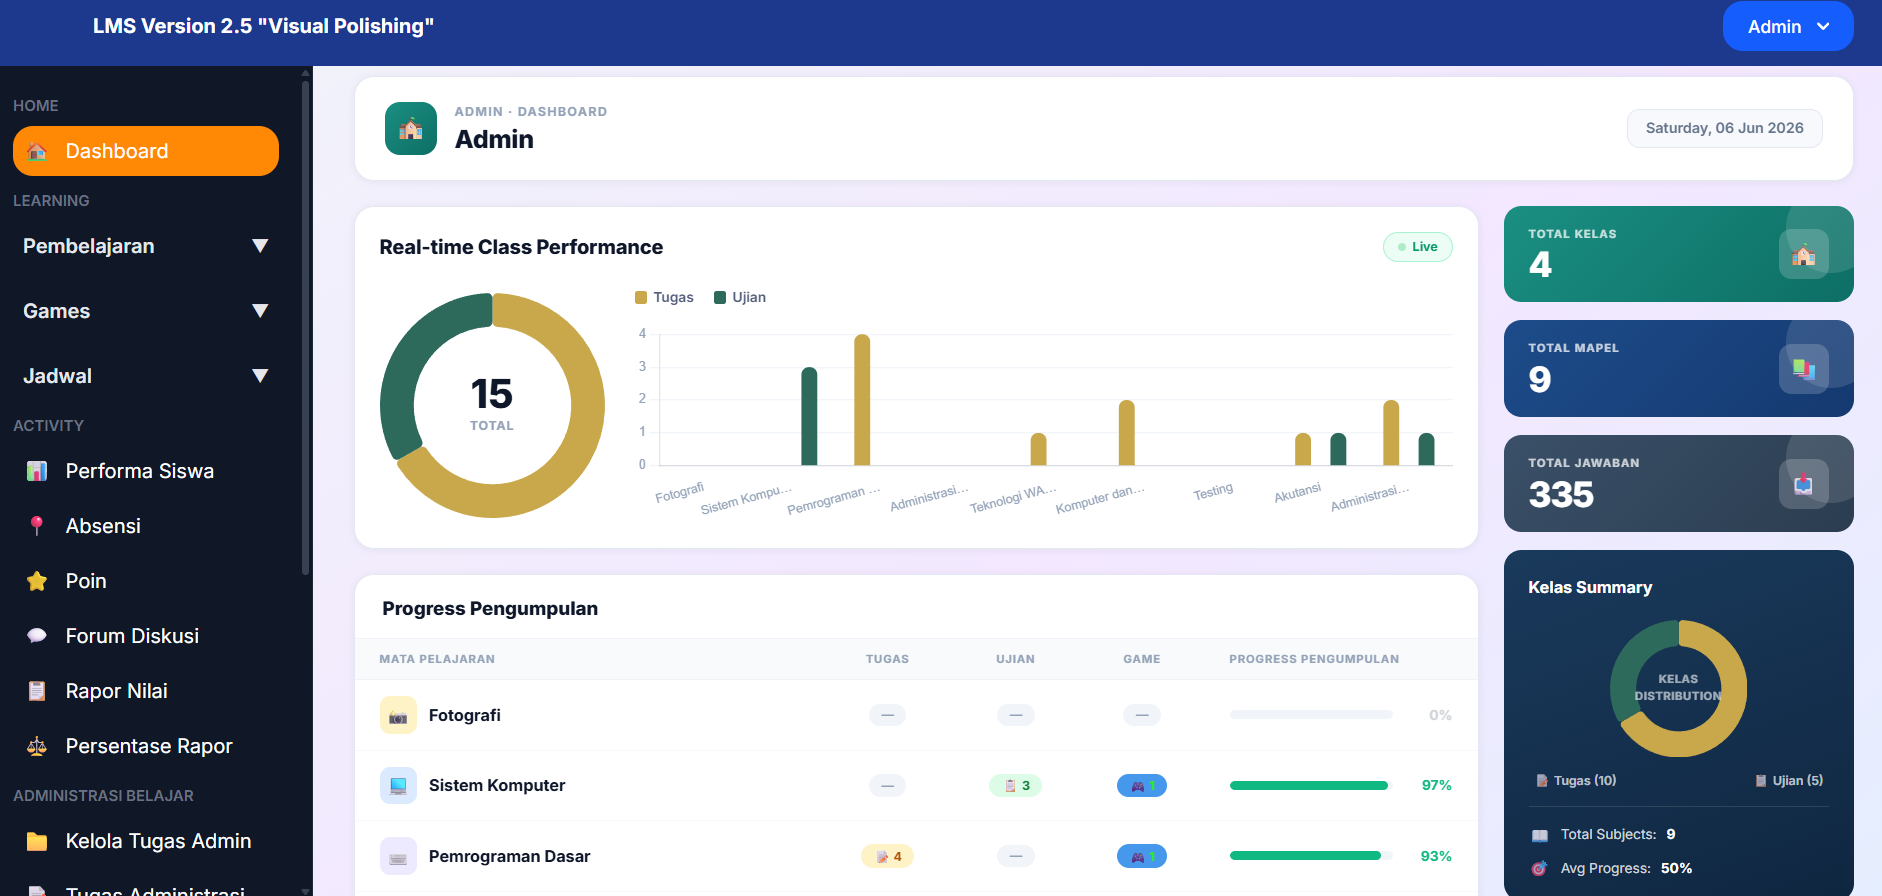
Task: Click the Ujian (5) legend icon
Action: pyautogui.click(x=1761, y=781)
